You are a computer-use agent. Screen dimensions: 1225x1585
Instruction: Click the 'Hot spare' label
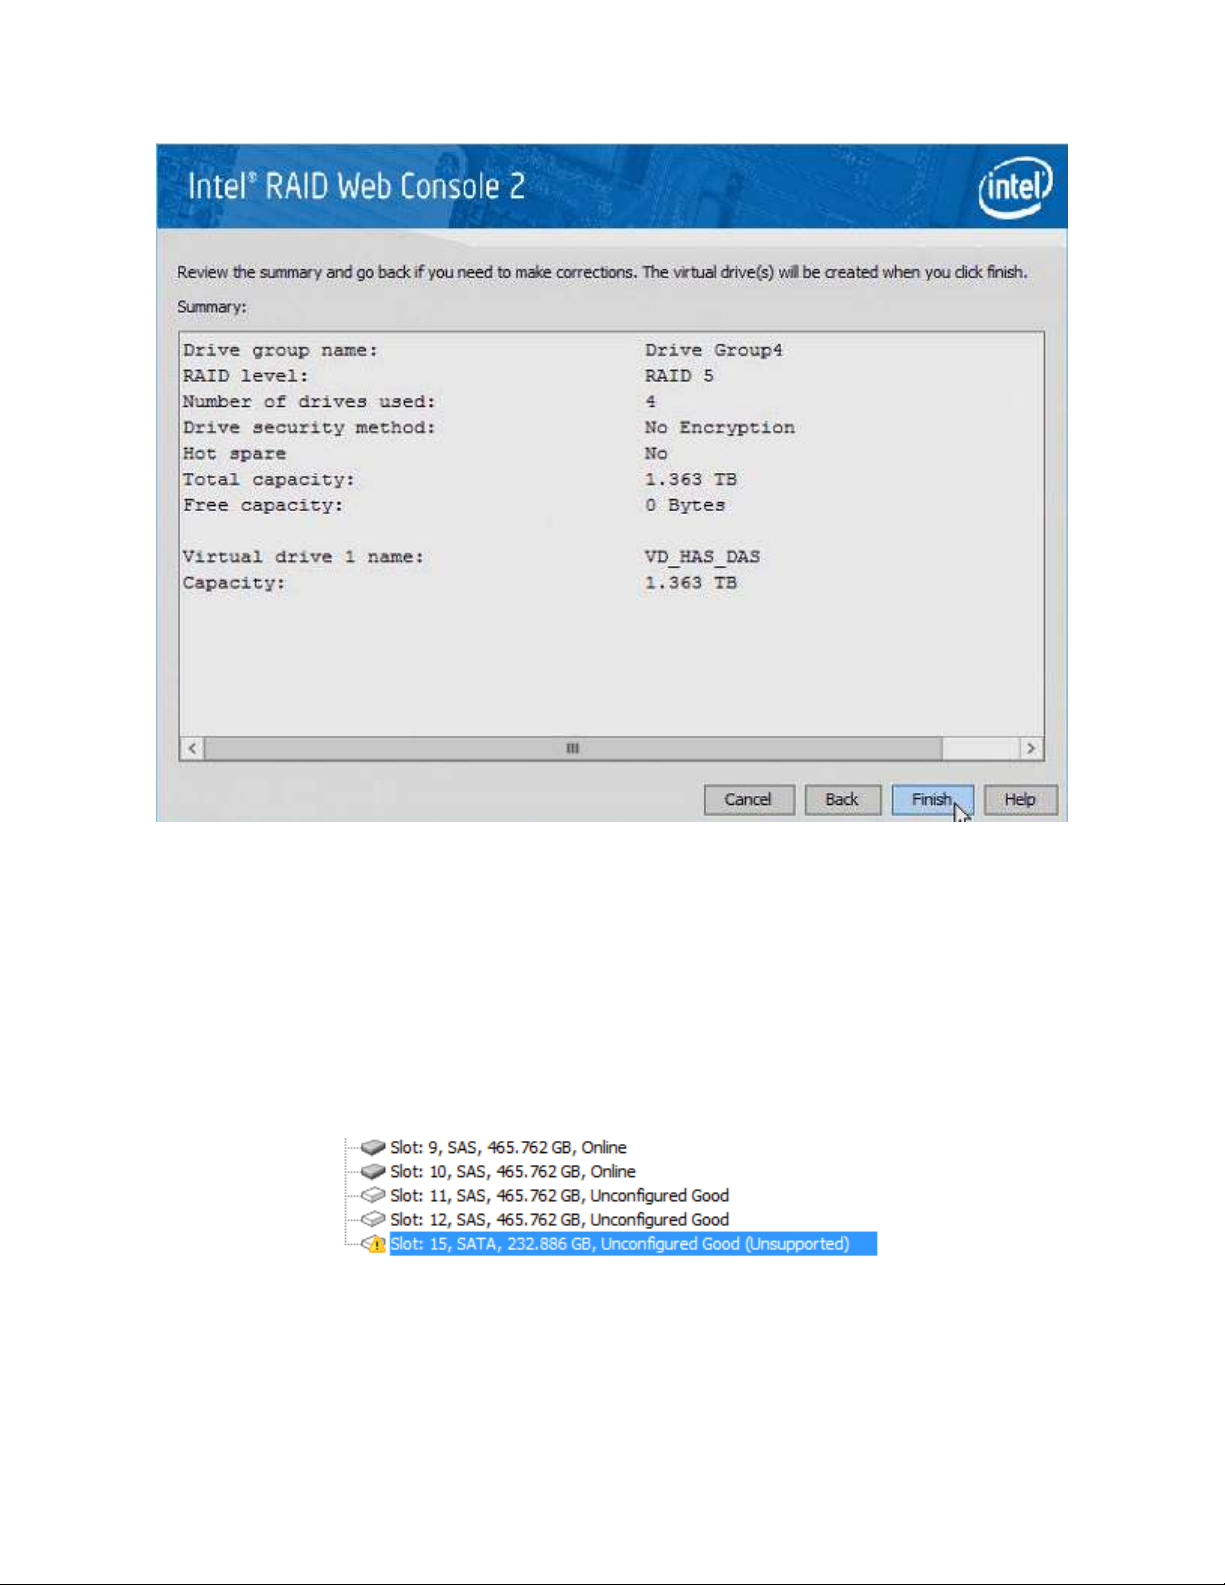tap(234, 454)
